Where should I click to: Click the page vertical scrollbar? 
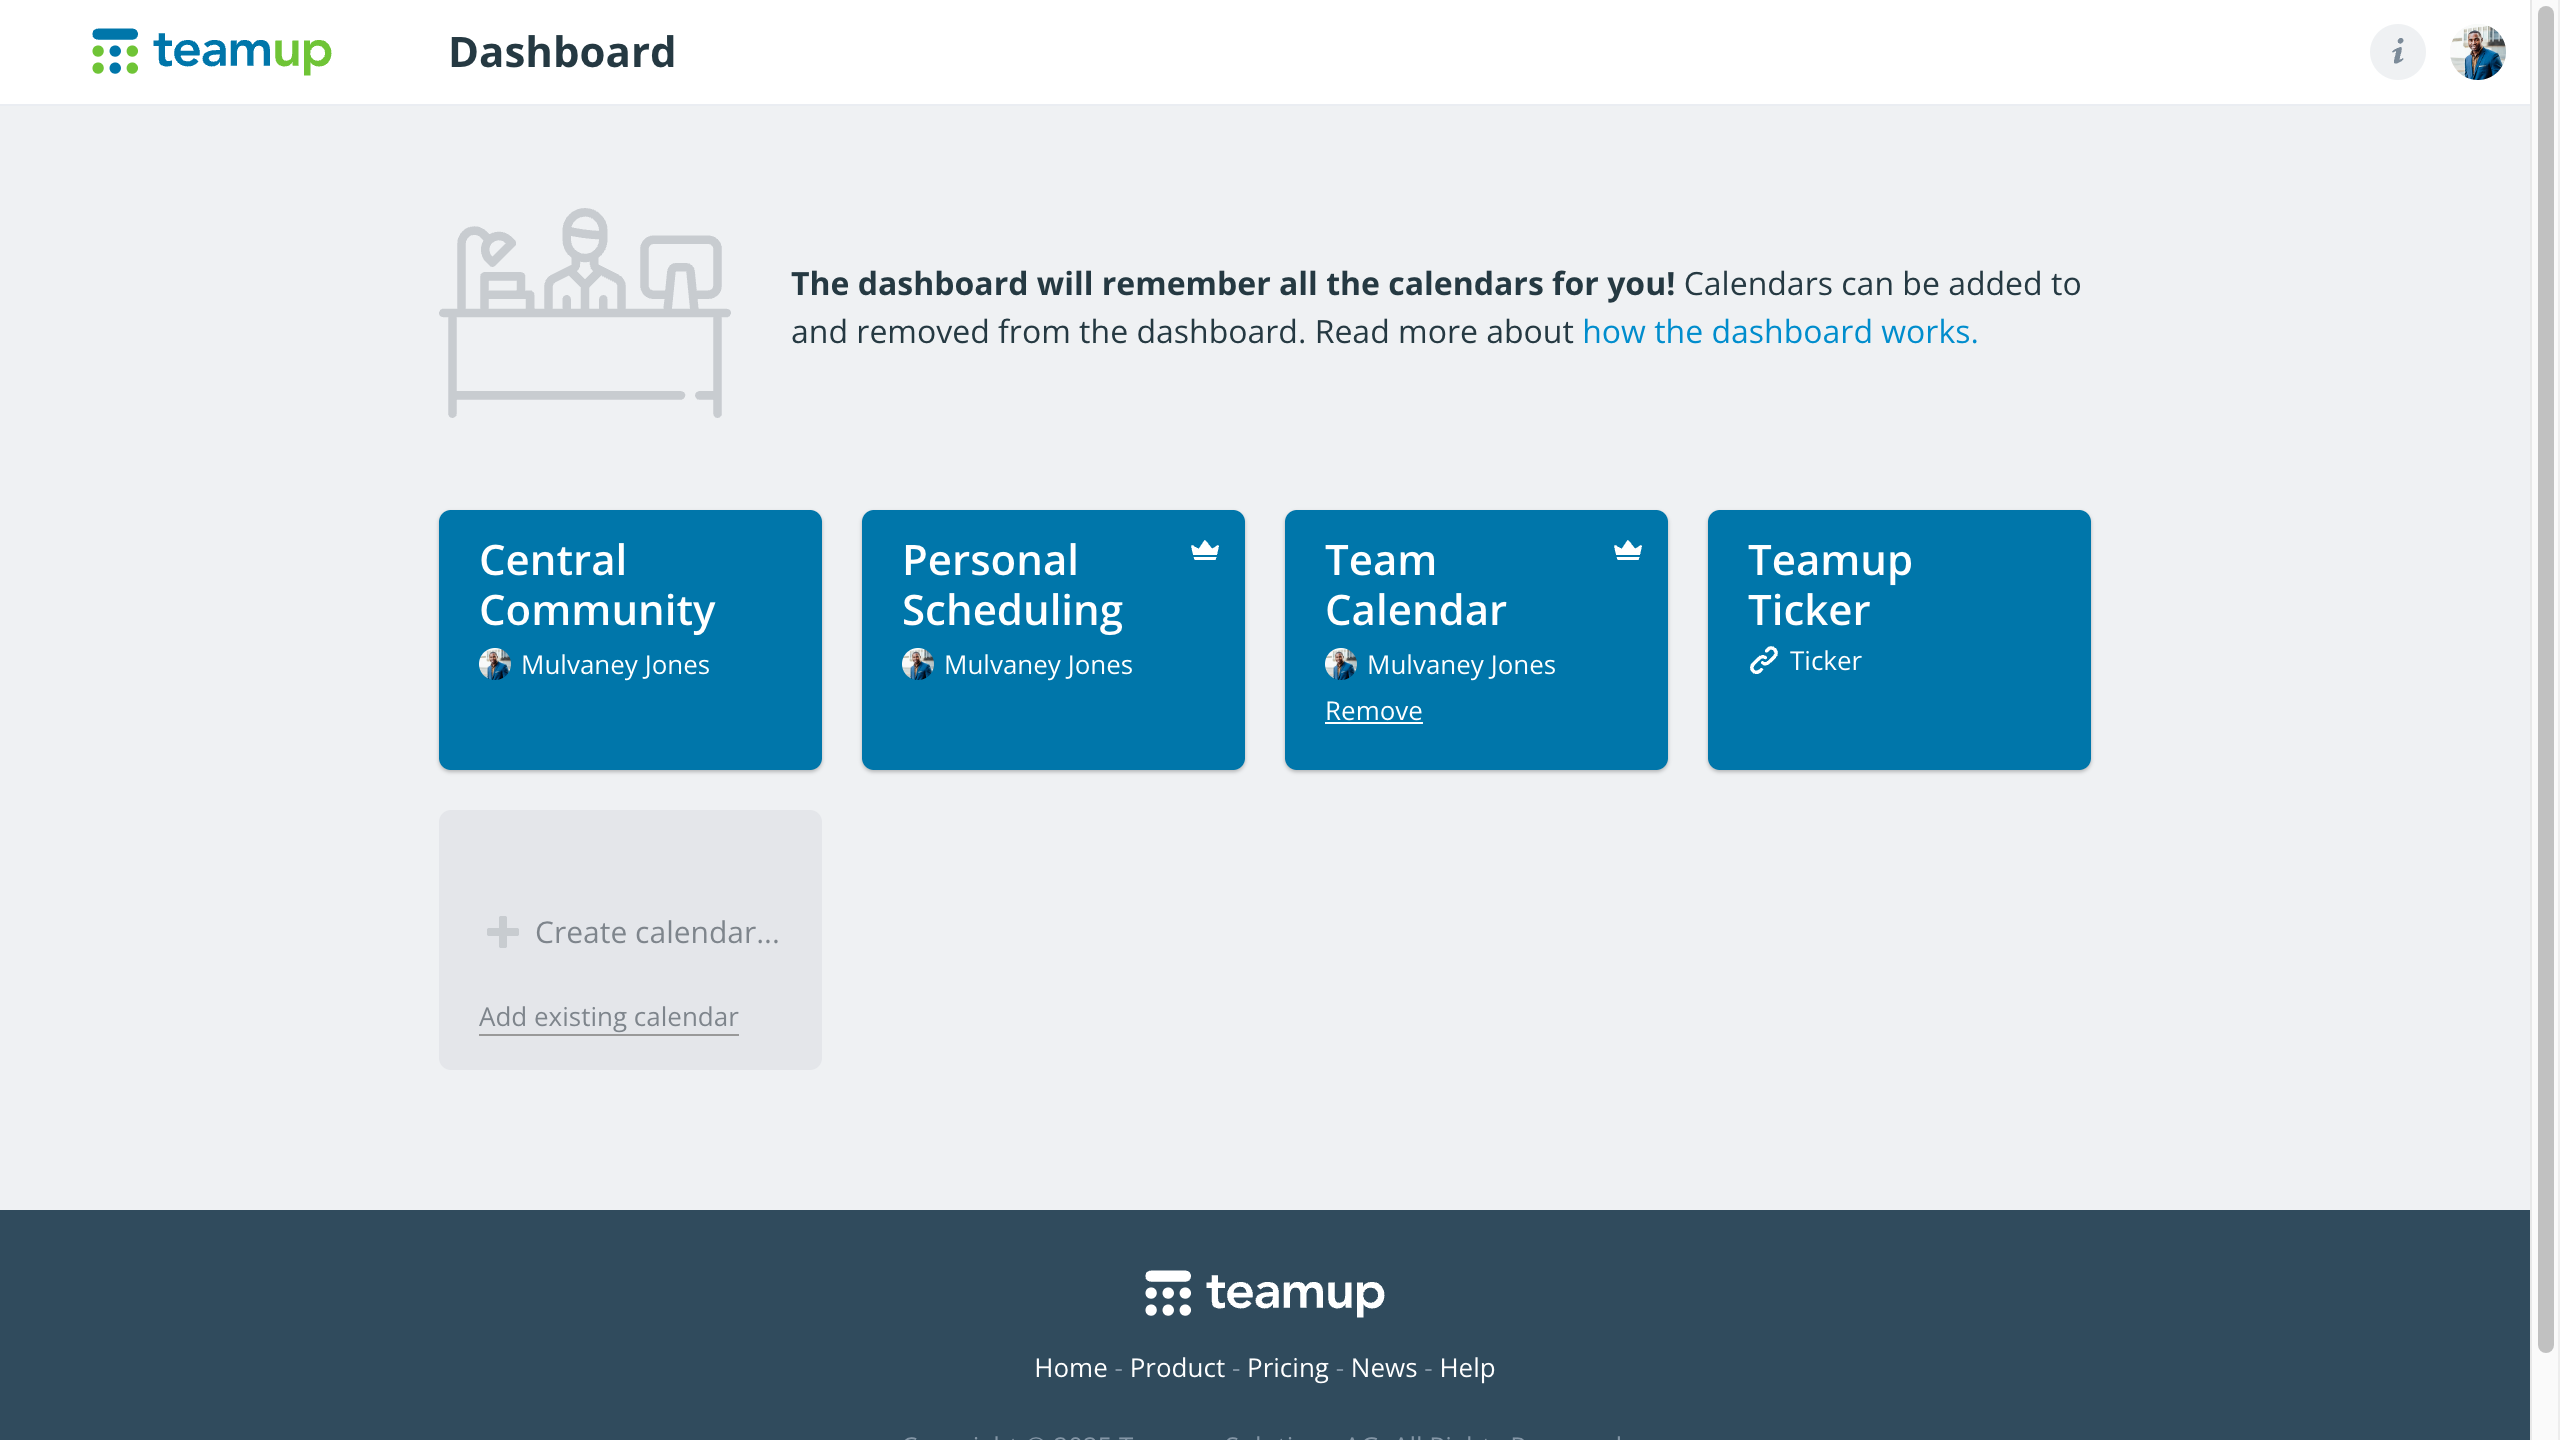click(x=2545, y=680)
